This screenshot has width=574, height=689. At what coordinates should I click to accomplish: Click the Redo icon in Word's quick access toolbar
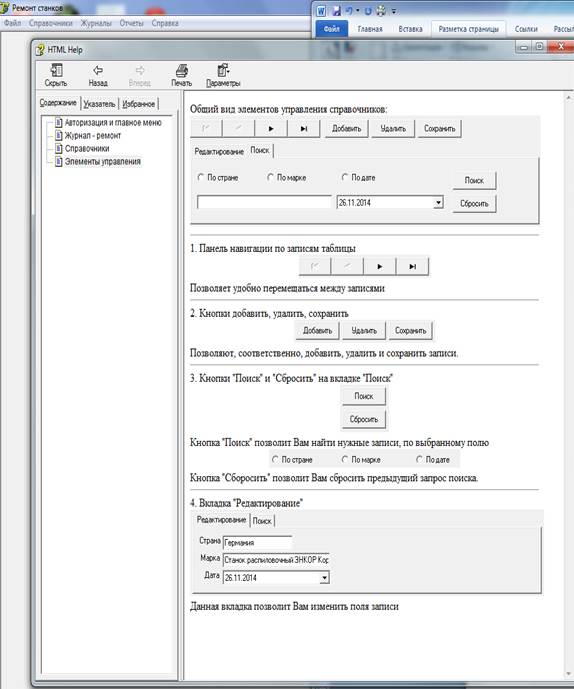368,11
